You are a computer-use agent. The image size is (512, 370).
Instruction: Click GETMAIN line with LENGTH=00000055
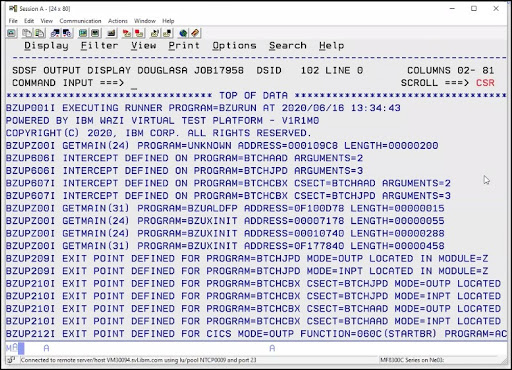225,221
